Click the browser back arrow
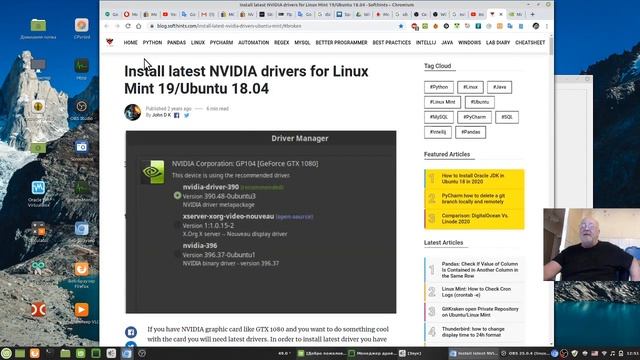This screenshot has height=360, width=640. click(x=107, y=26)
